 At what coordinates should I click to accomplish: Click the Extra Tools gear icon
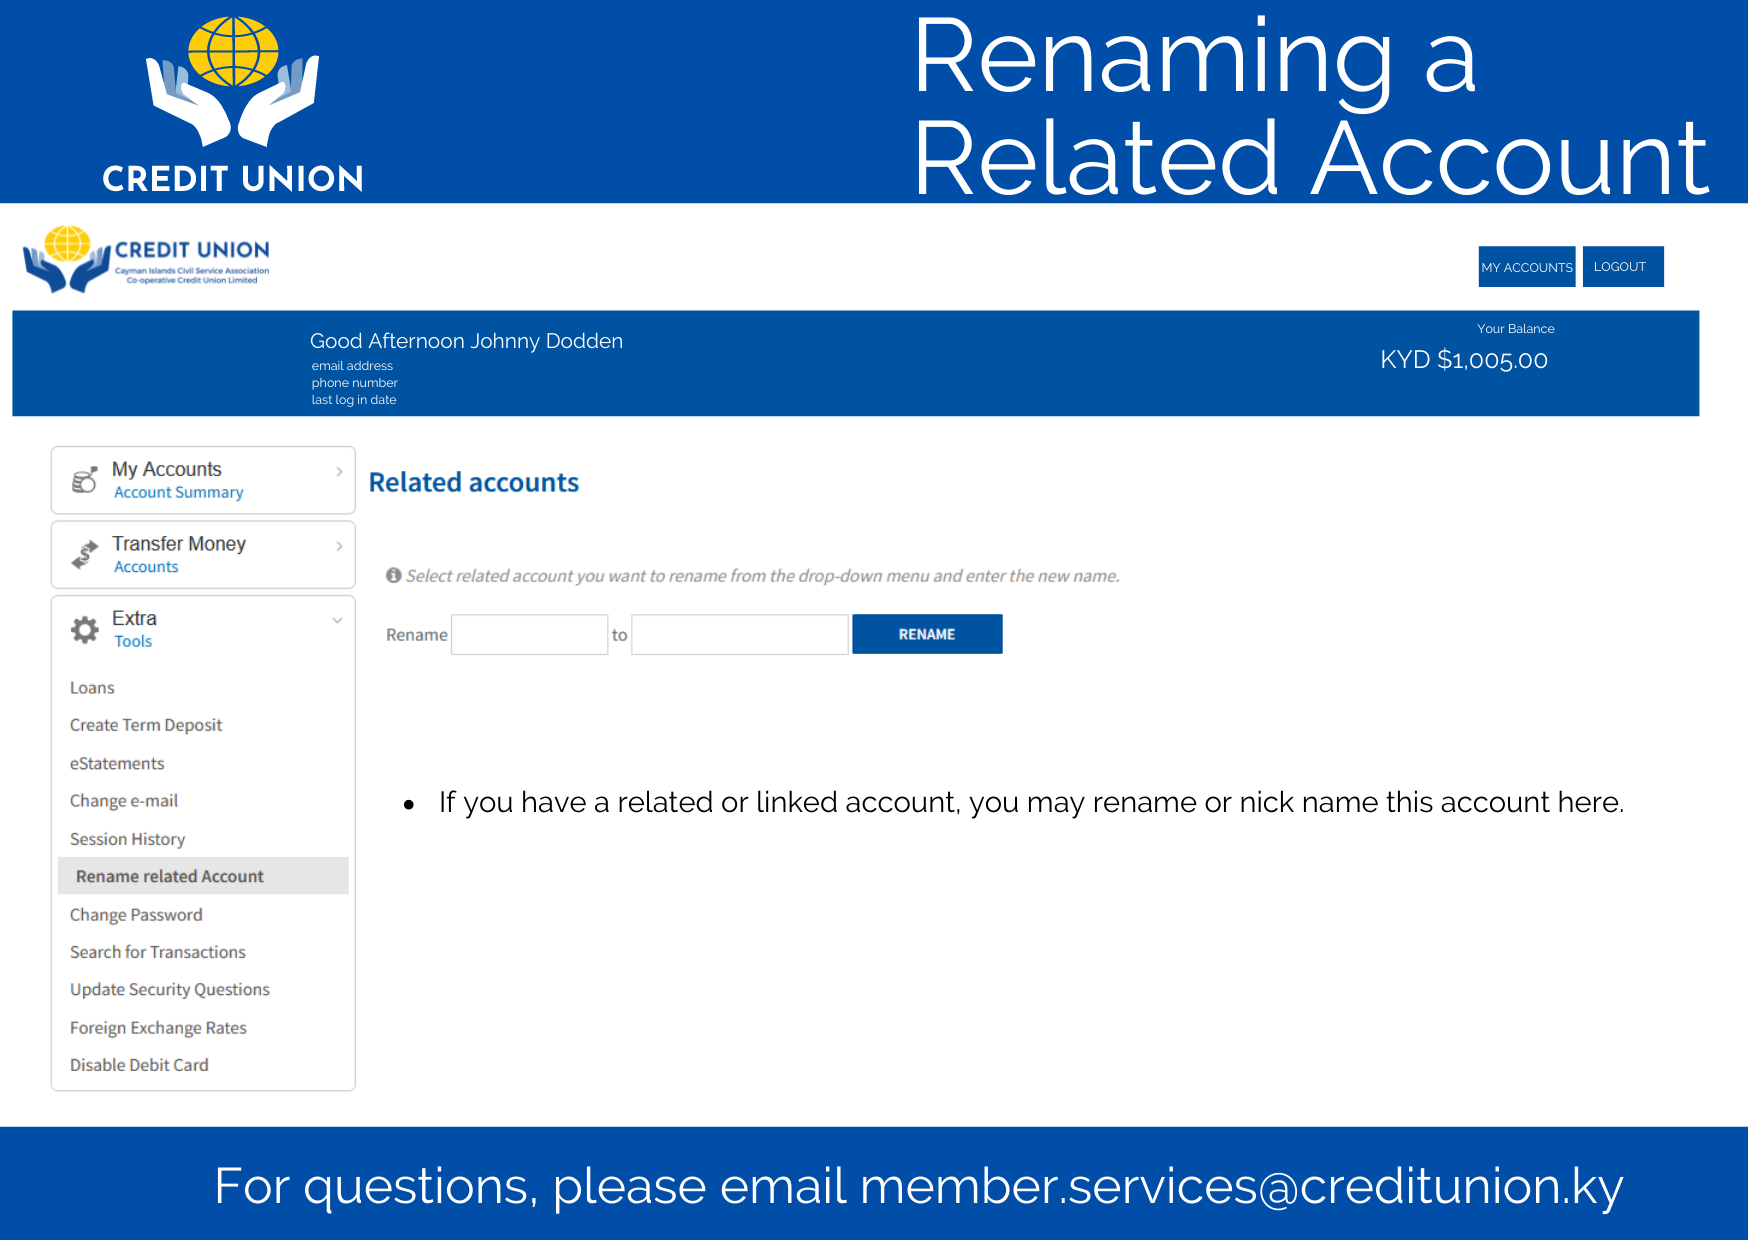(x=85, y=629)
